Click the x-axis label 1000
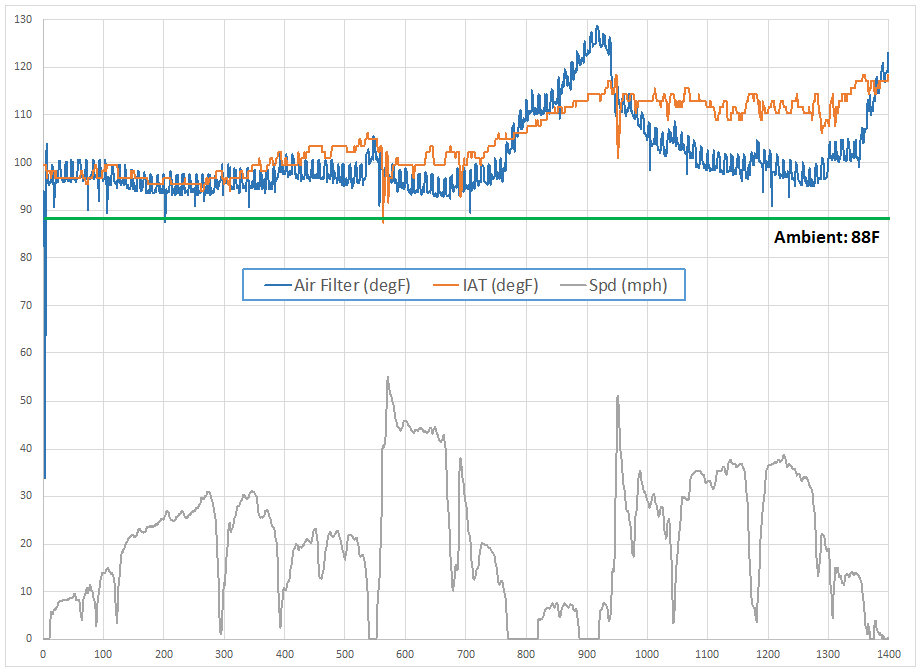 (646, 653)
